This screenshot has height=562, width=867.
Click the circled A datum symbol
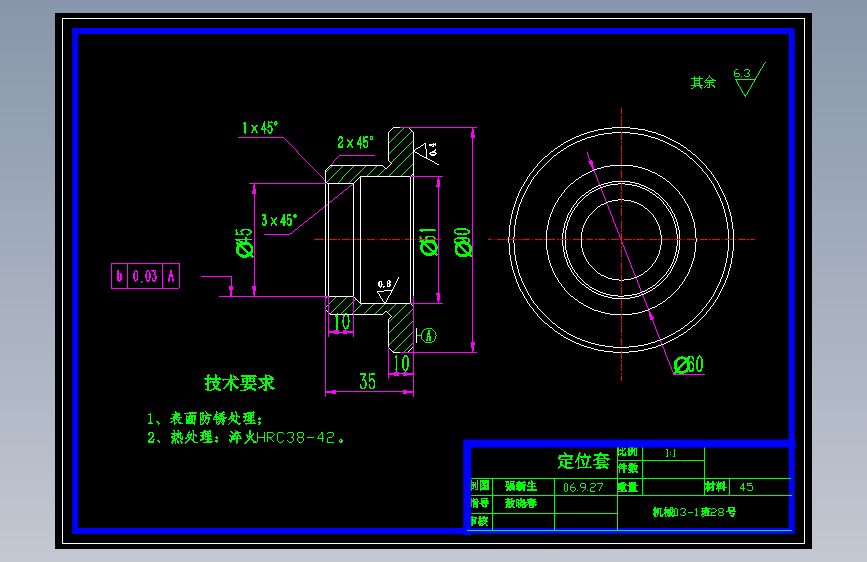pyautogui.click(x=429, y=335)
